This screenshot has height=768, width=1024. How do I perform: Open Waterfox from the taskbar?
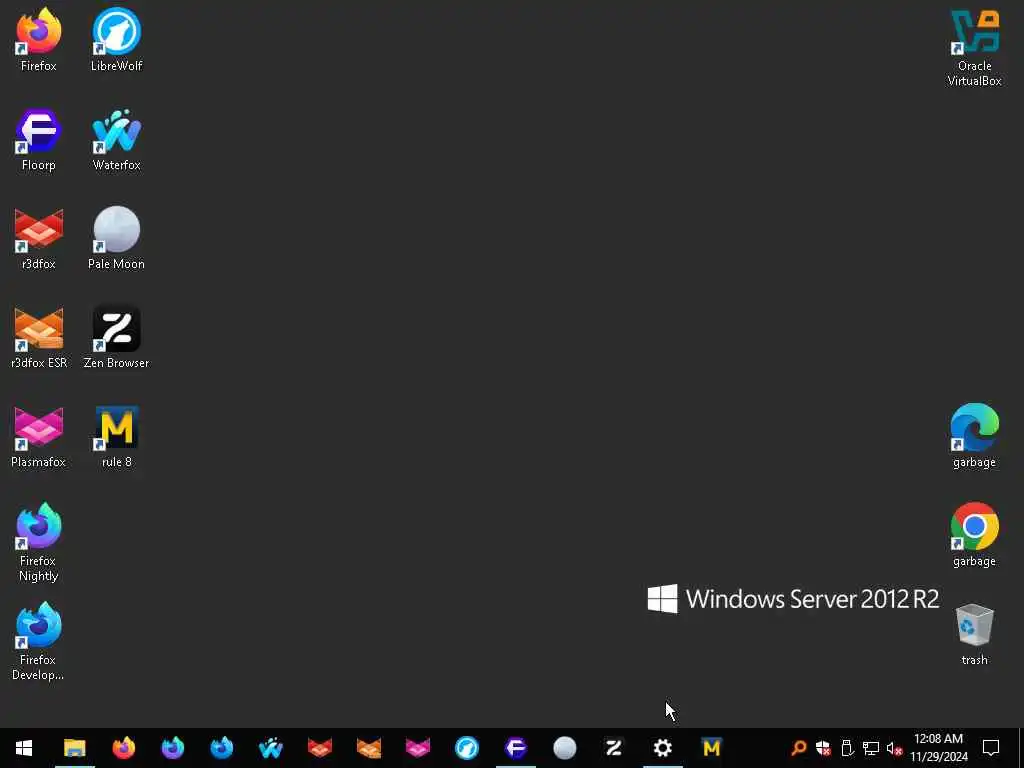click(x=270, y=748)
